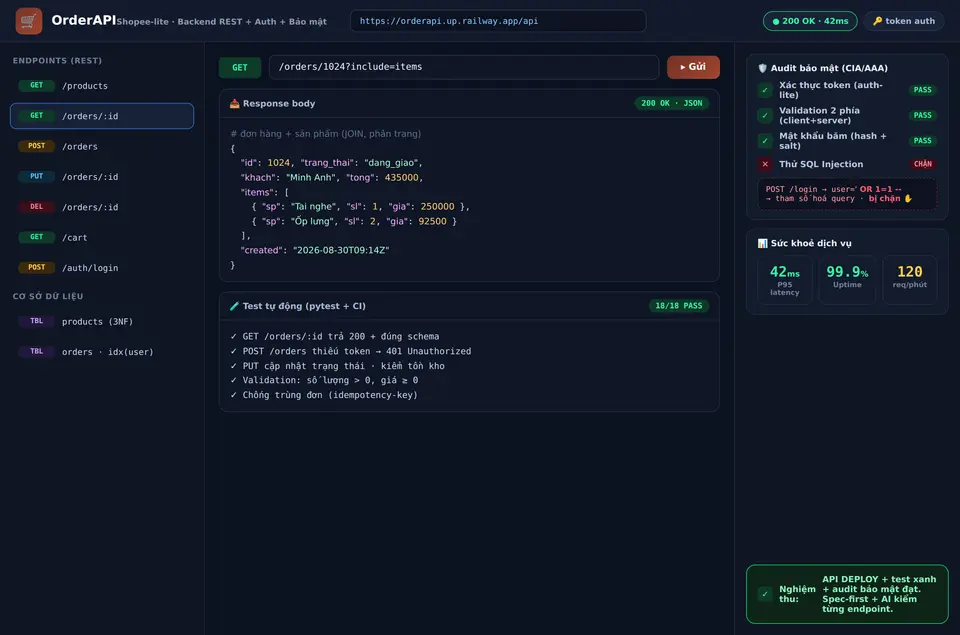This screenshot has height=635, width=960.
Task: Click the tong value 435000
Action: [402, 178]
